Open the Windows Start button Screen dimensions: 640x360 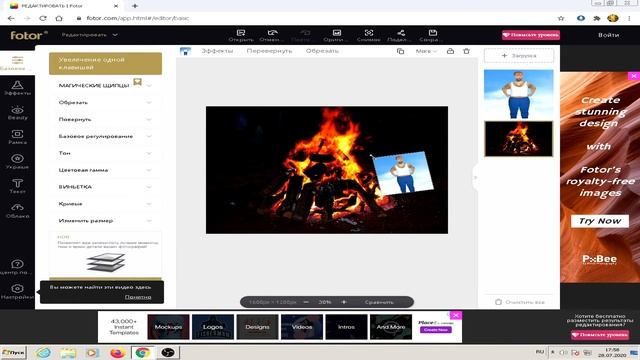click(13, 352)
